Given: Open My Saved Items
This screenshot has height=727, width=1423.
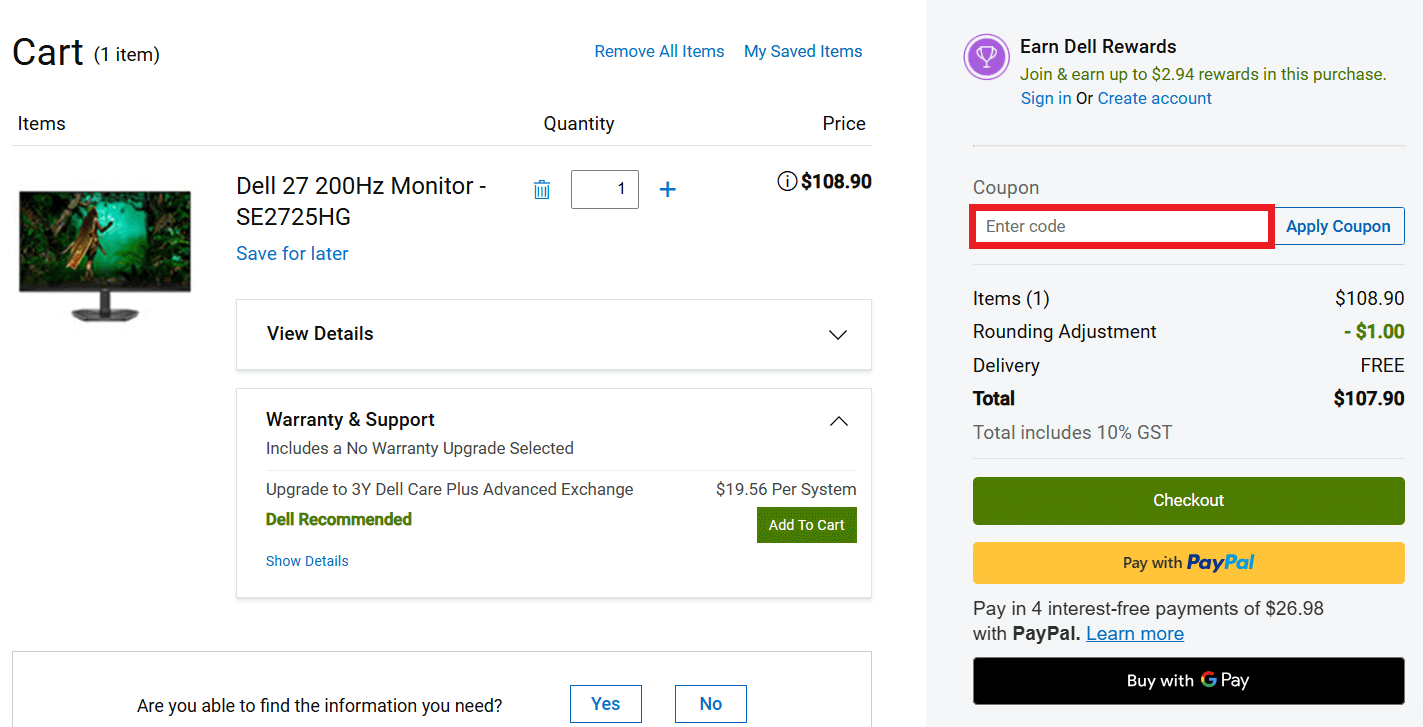Looking at the screenshot, I should point(803,51).
